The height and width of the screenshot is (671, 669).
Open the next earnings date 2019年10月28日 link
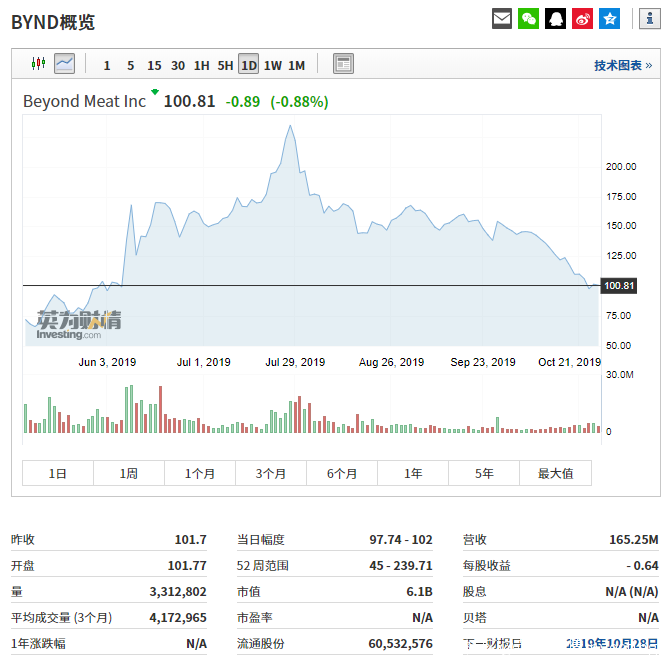[x=613, y=644]
